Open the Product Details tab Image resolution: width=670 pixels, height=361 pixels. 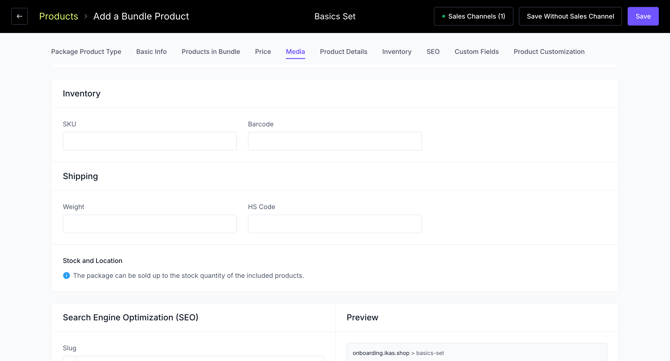click(x=343, y=52)
